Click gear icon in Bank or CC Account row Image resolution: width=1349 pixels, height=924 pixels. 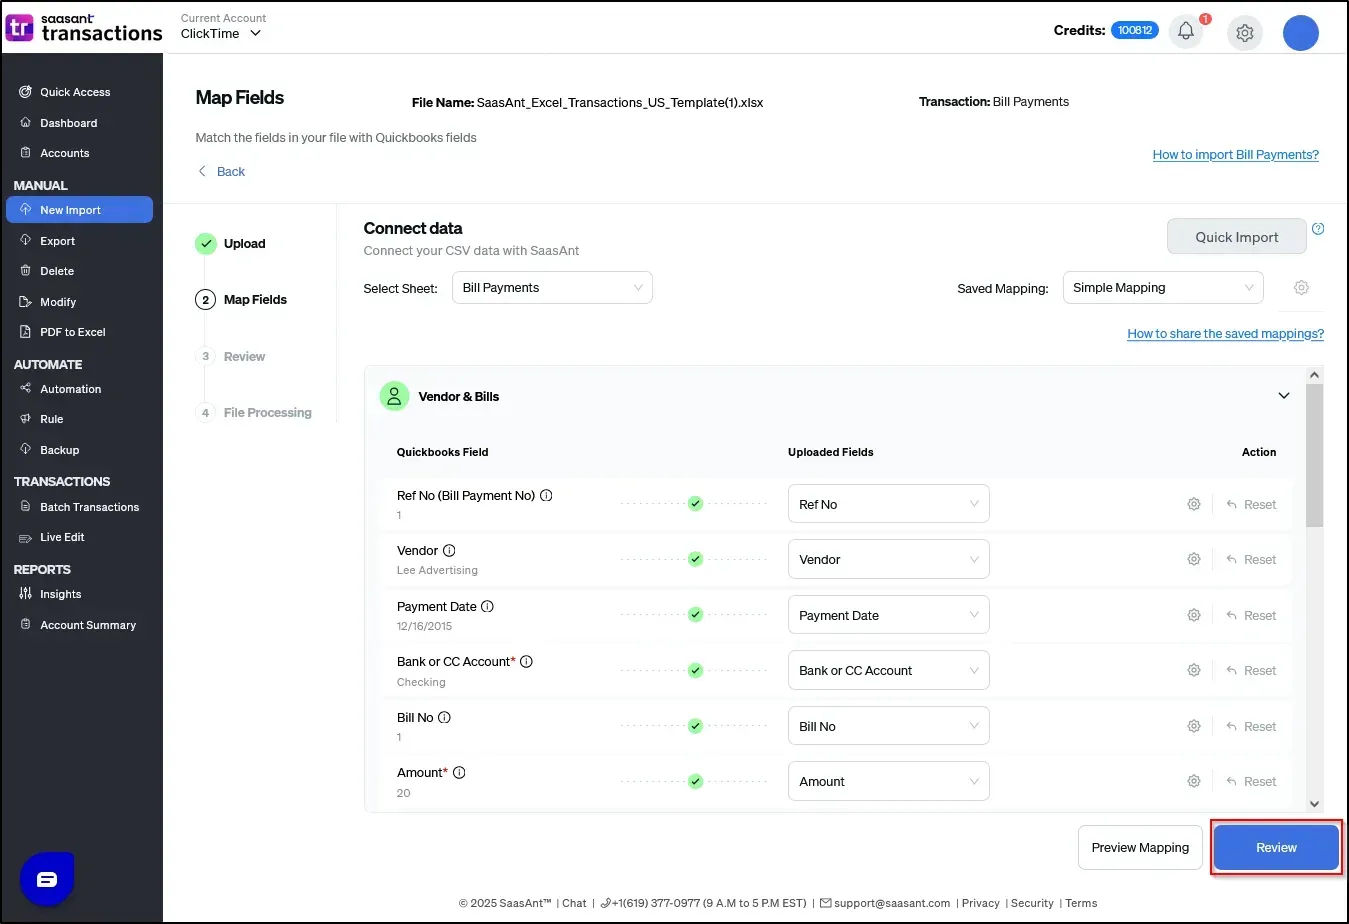coord(1194,671)
